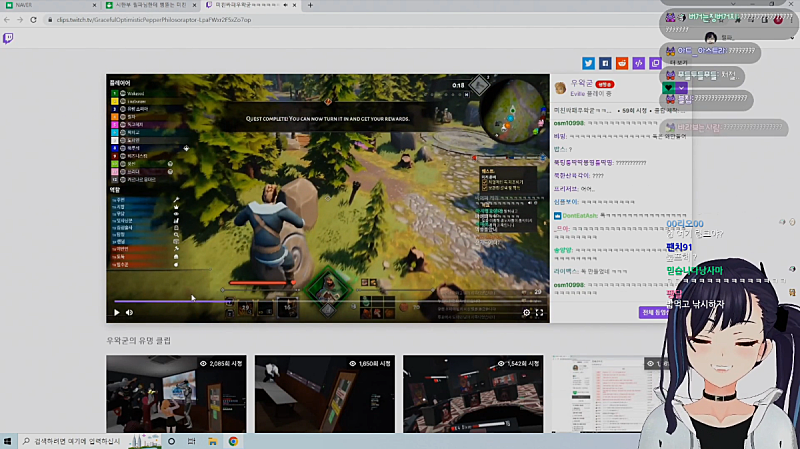Open File Explorer from taskbar
The height and width of the screenshot is (449, 800).
pyautogui.click(x=212, y=441)
